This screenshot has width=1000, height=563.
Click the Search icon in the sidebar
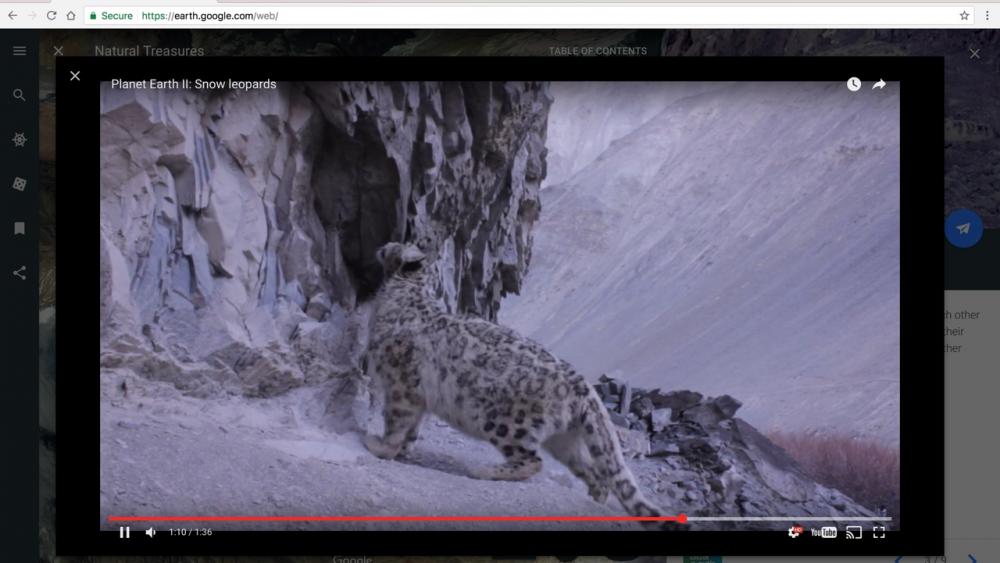click(x=19, y=95)
